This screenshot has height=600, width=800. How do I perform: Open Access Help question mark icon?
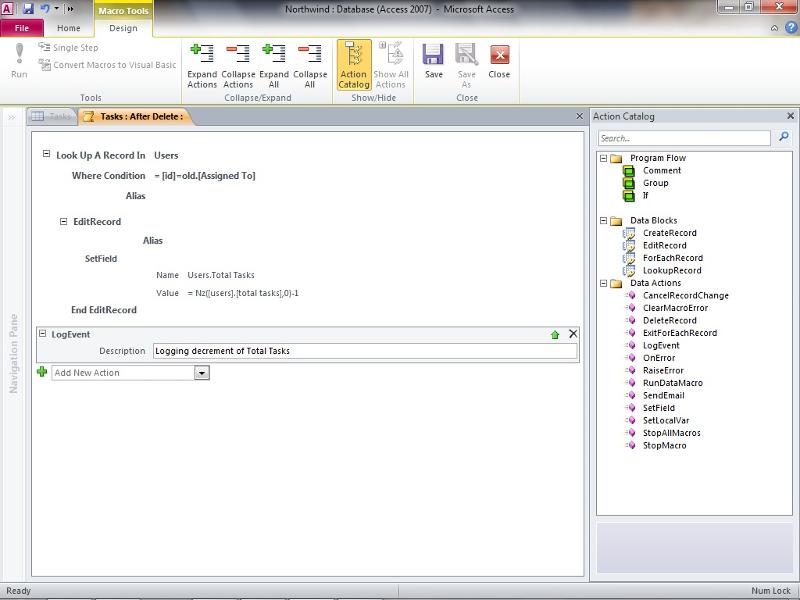[x=790, y=28]
